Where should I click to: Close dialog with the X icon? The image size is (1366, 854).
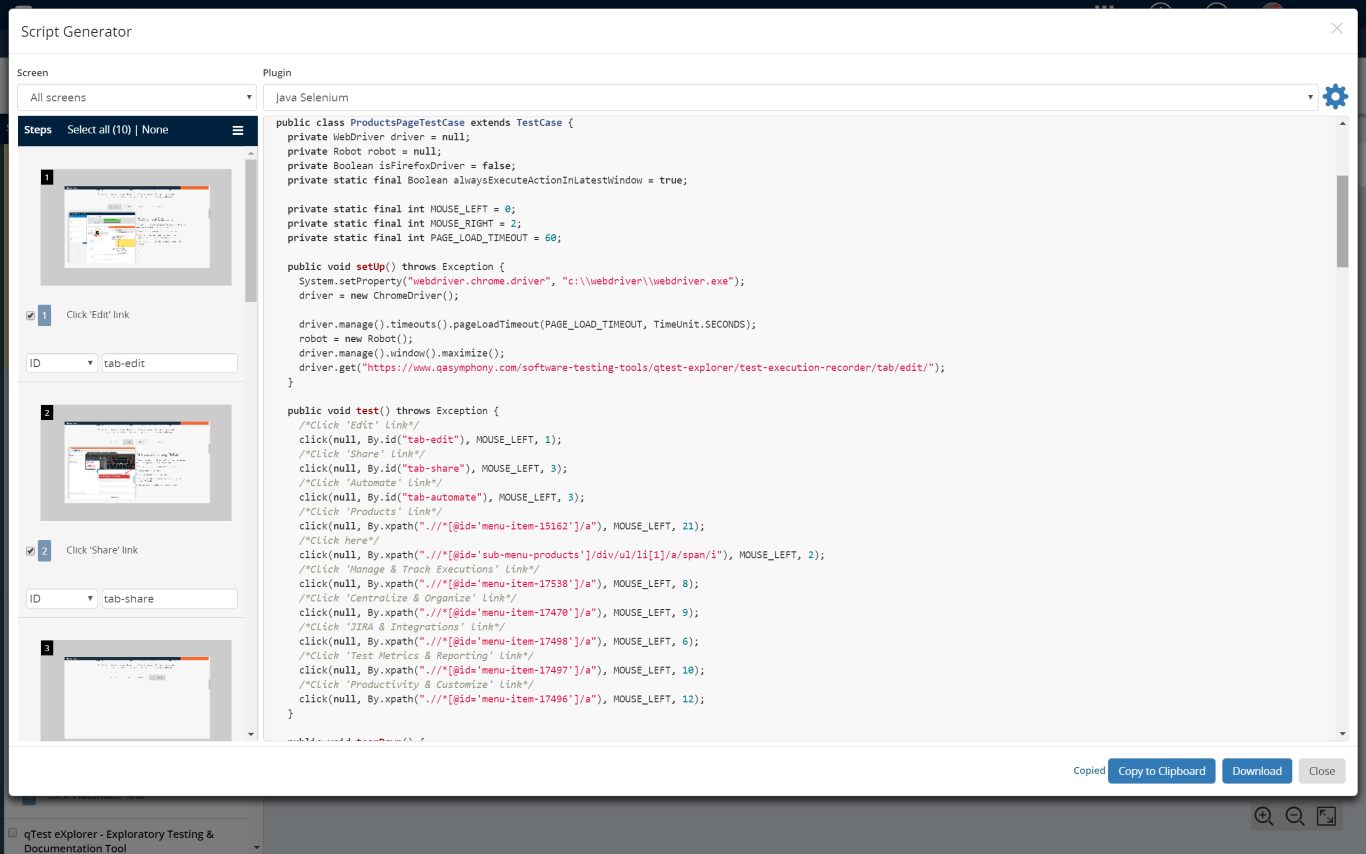[x=1337, y=29]
